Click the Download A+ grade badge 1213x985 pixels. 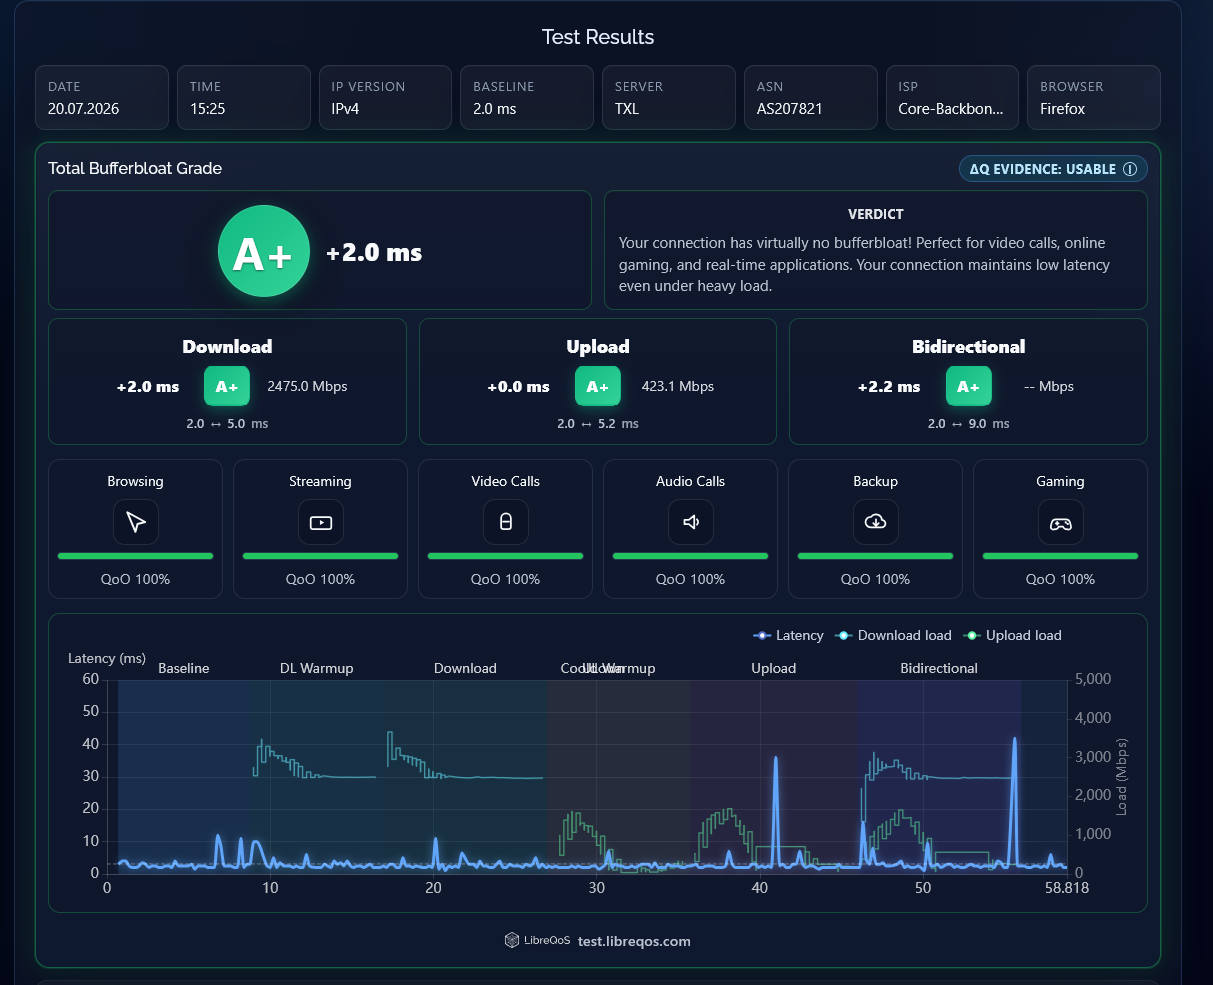[x=227, y=386]
